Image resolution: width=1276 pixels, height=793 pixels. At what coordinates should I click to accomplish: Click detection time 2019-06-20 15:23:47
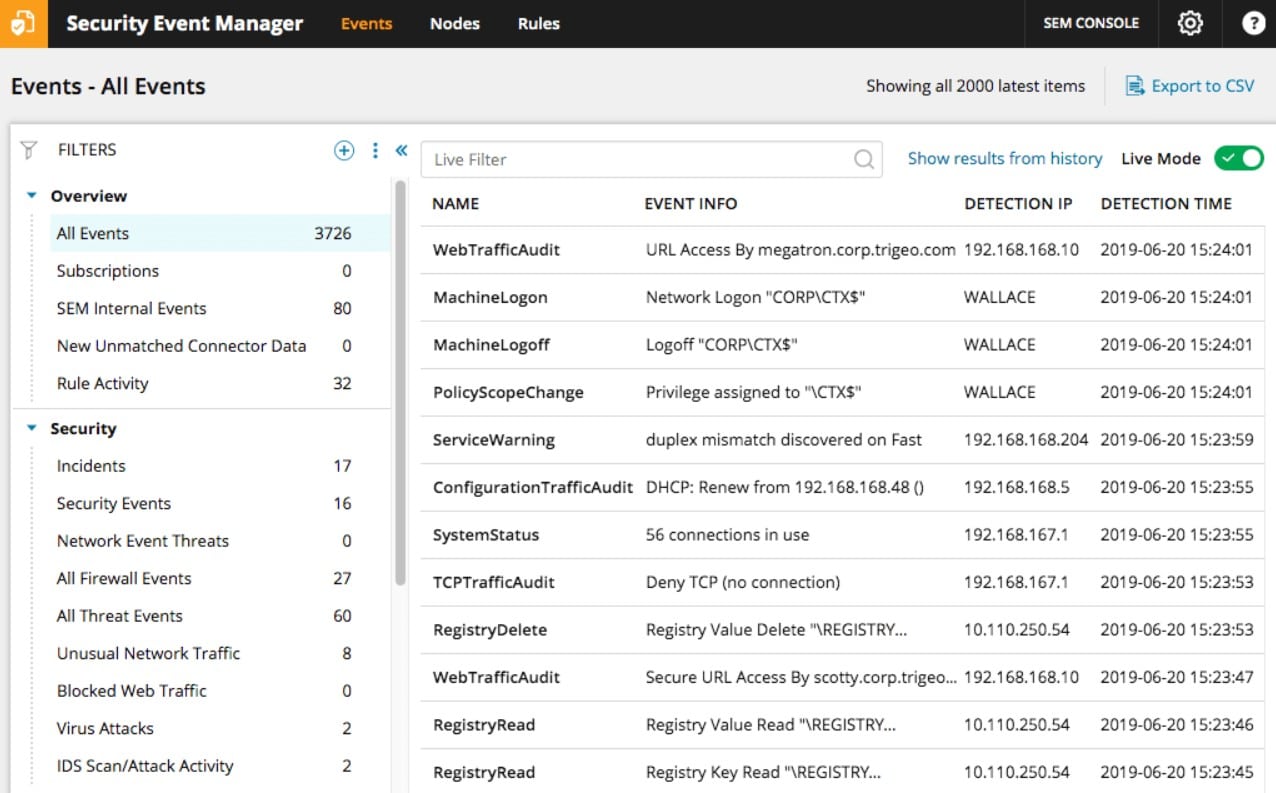pyautogui.click(x=1176, y=677)
